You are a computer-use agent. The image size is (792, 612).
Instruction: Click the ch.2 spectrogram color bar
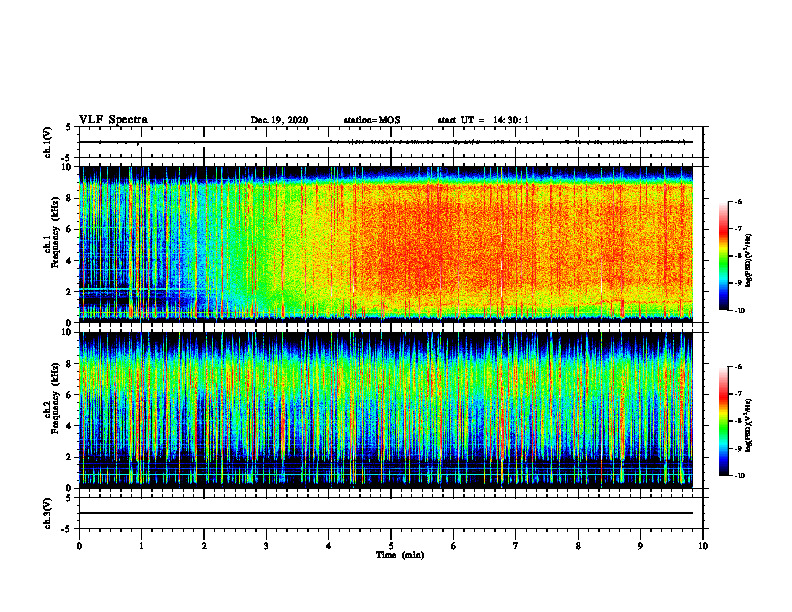[x=723, y=421]
